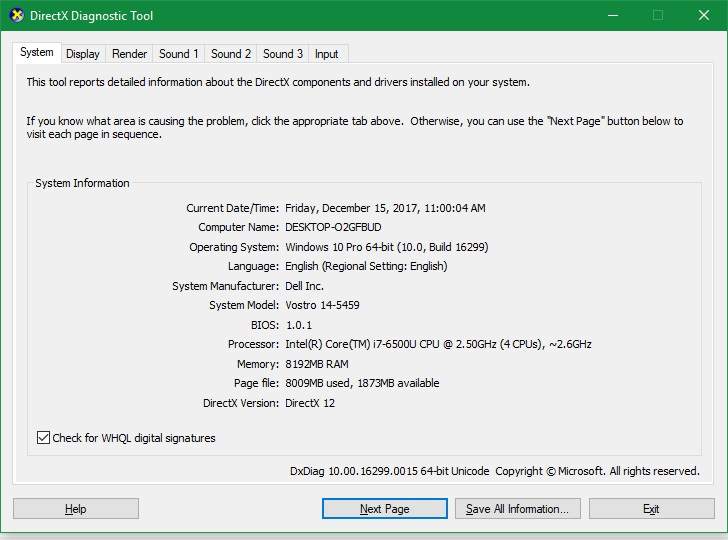
Task: Click the Computer Name label
Action: coord(239,227)
